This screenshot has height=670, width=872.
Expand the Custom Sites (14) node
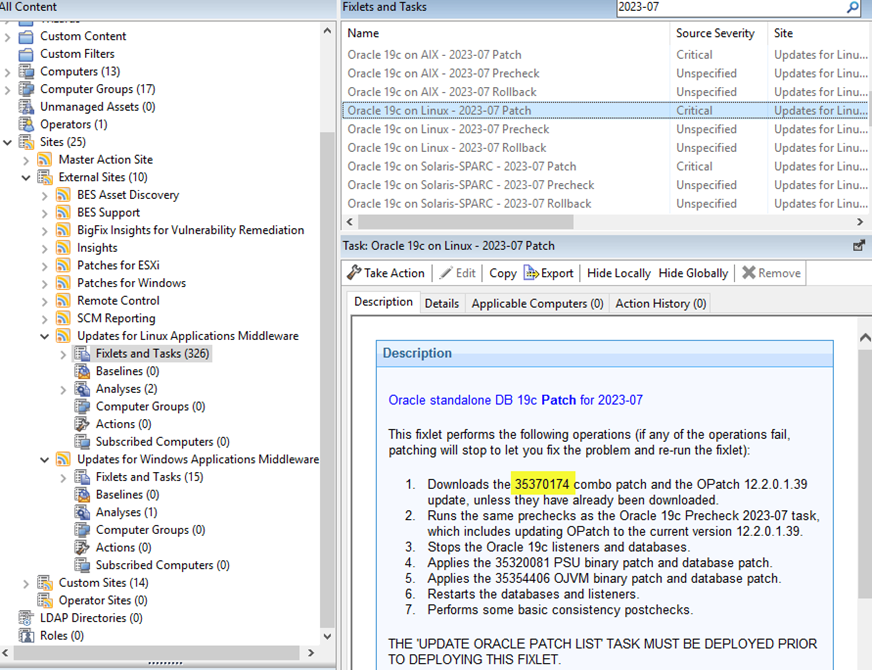tap(26, 583)
